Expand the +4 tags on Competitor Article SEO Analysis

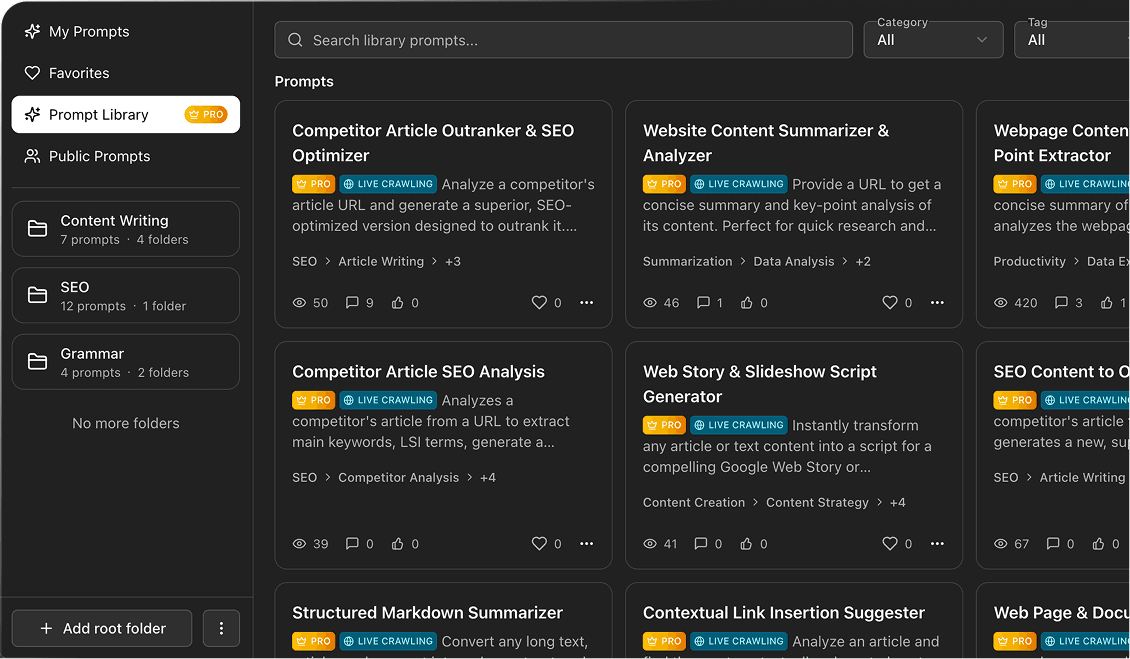coord(488,478)
